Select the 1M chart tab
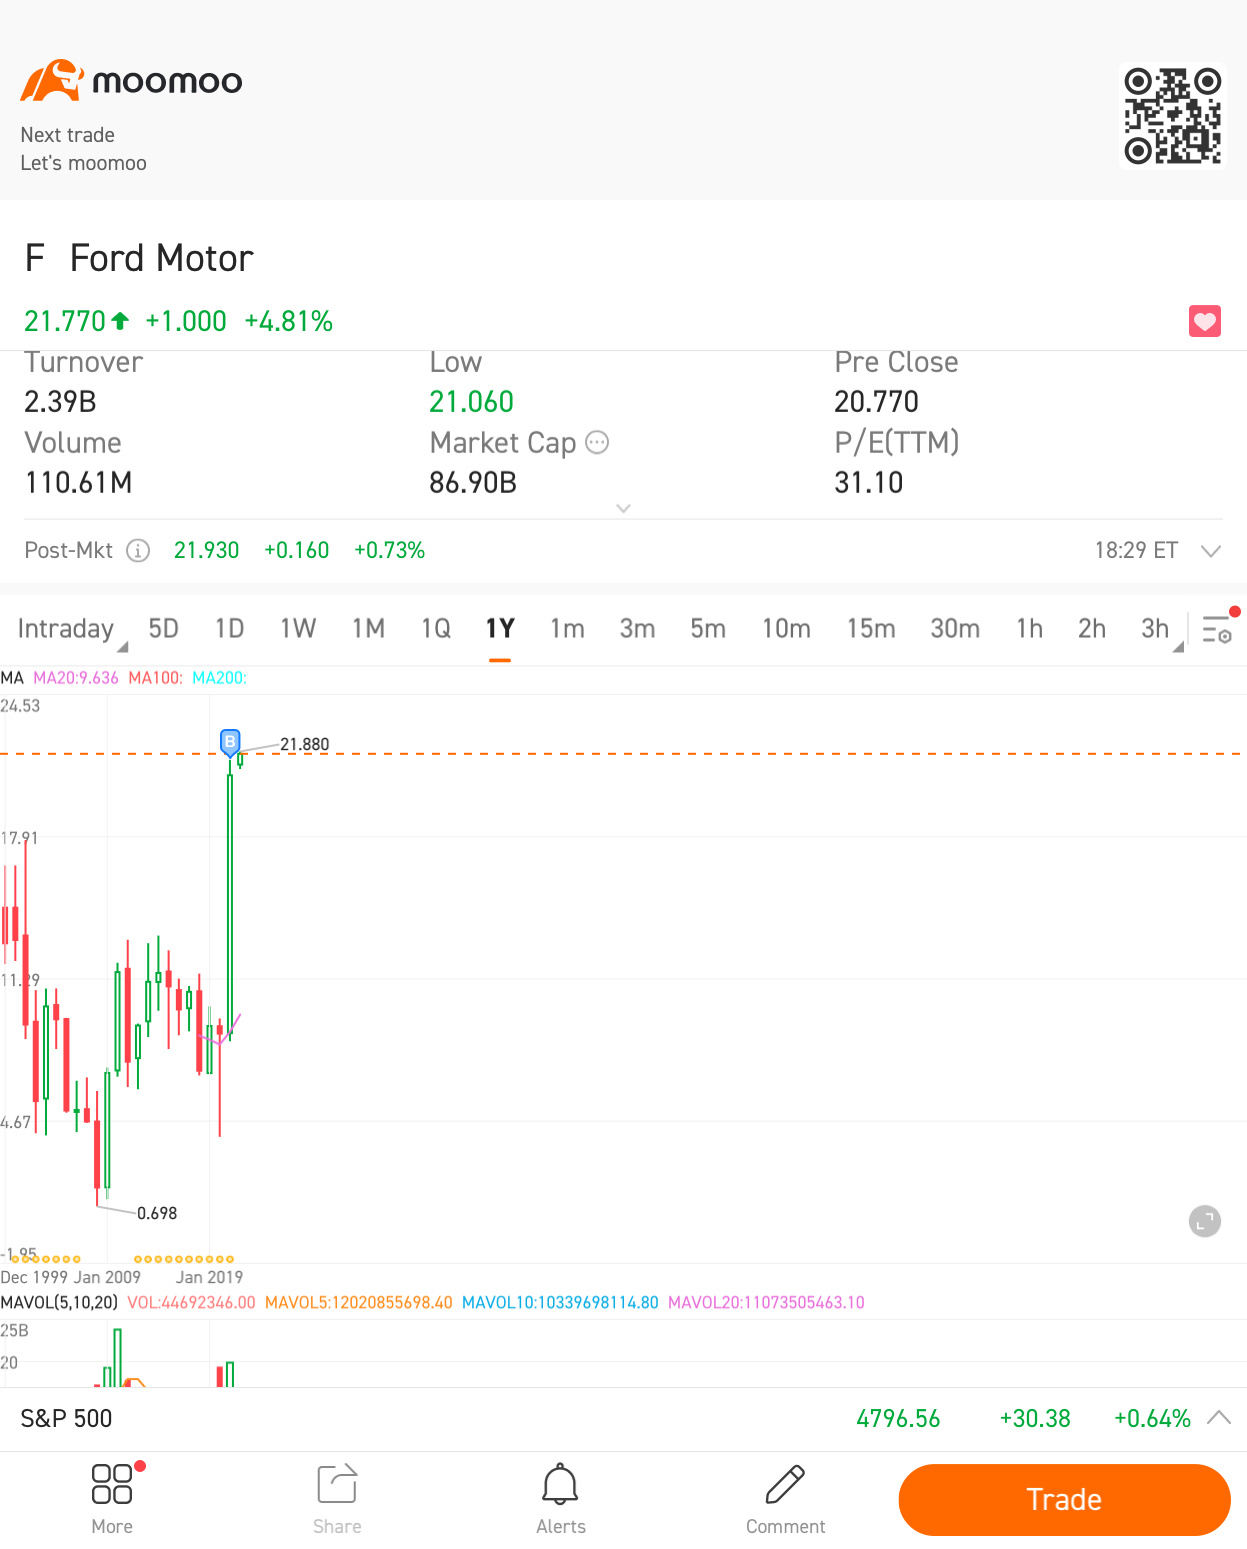 (368, 628)
